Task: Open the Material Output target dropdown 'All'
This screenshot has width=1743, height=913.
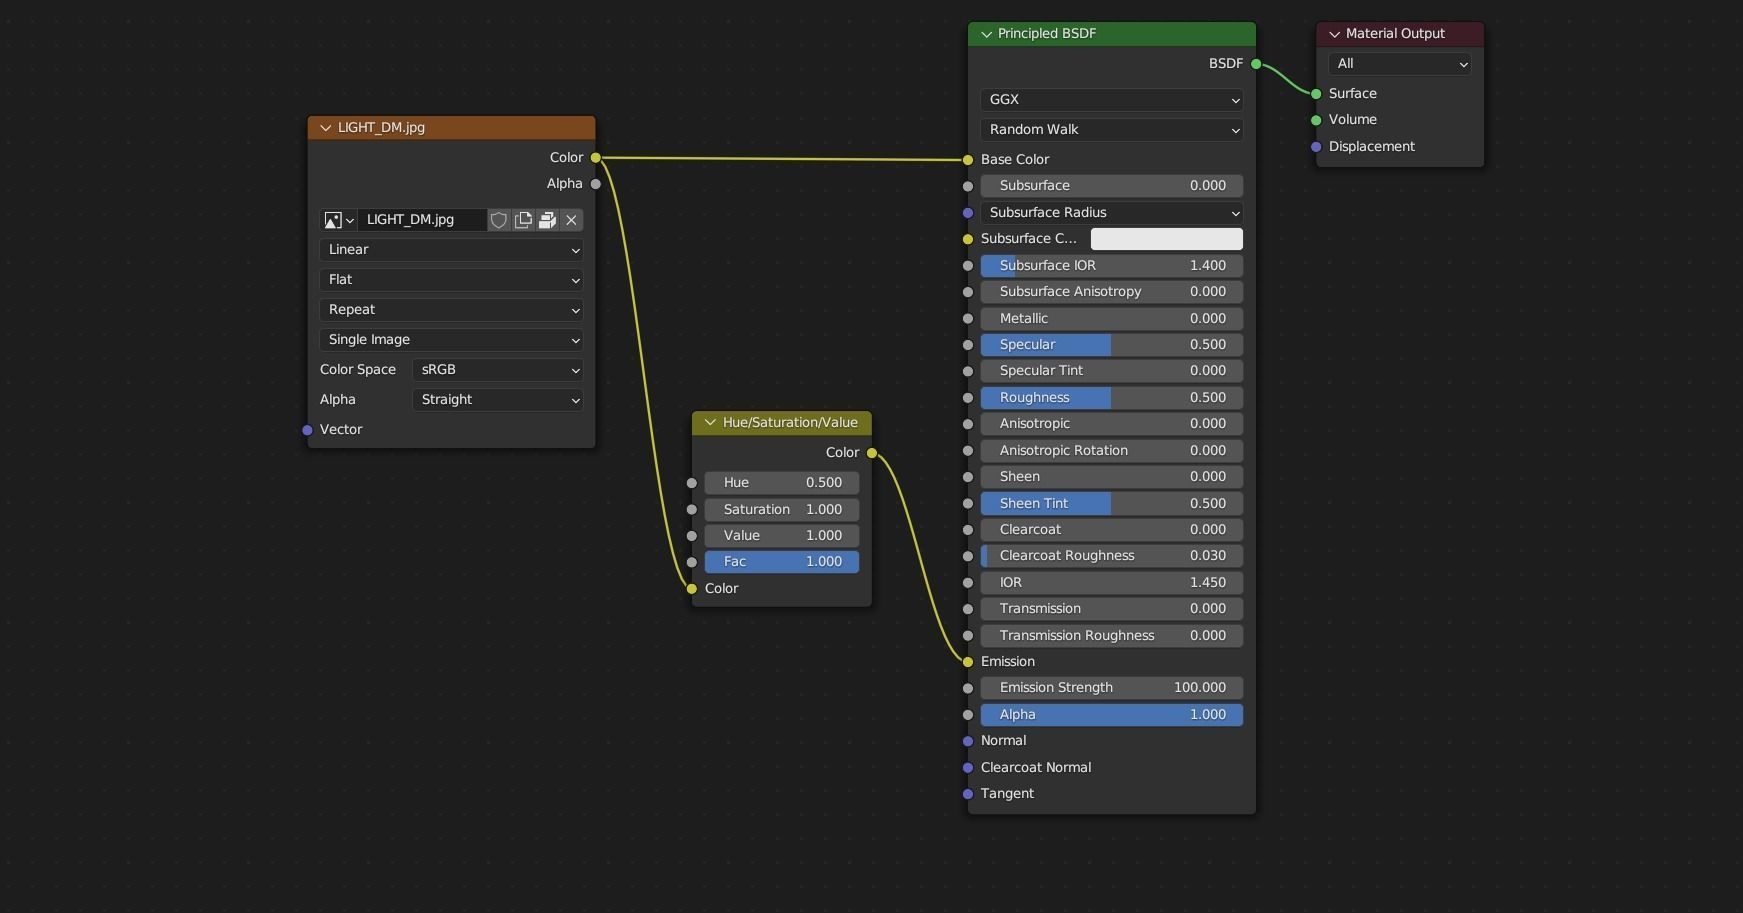Action: coord(1399,64)
